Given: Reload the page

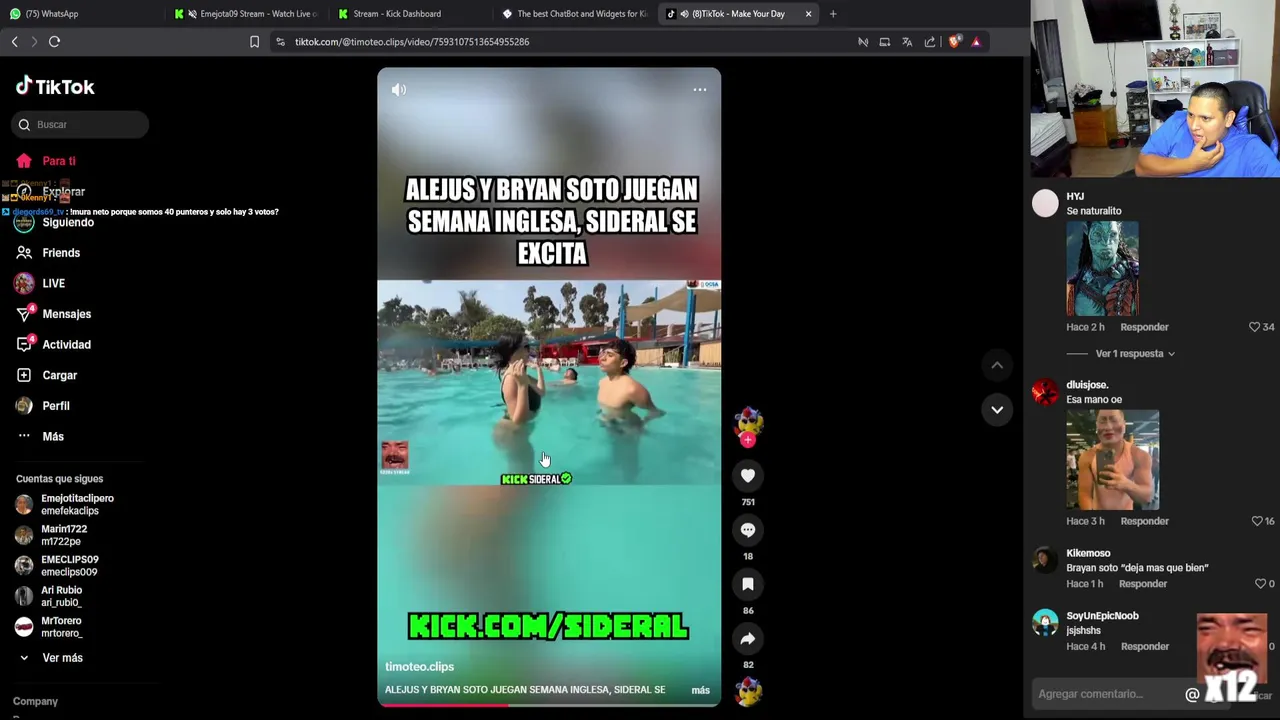Looking at the screenshot, I should coord(55,42).
